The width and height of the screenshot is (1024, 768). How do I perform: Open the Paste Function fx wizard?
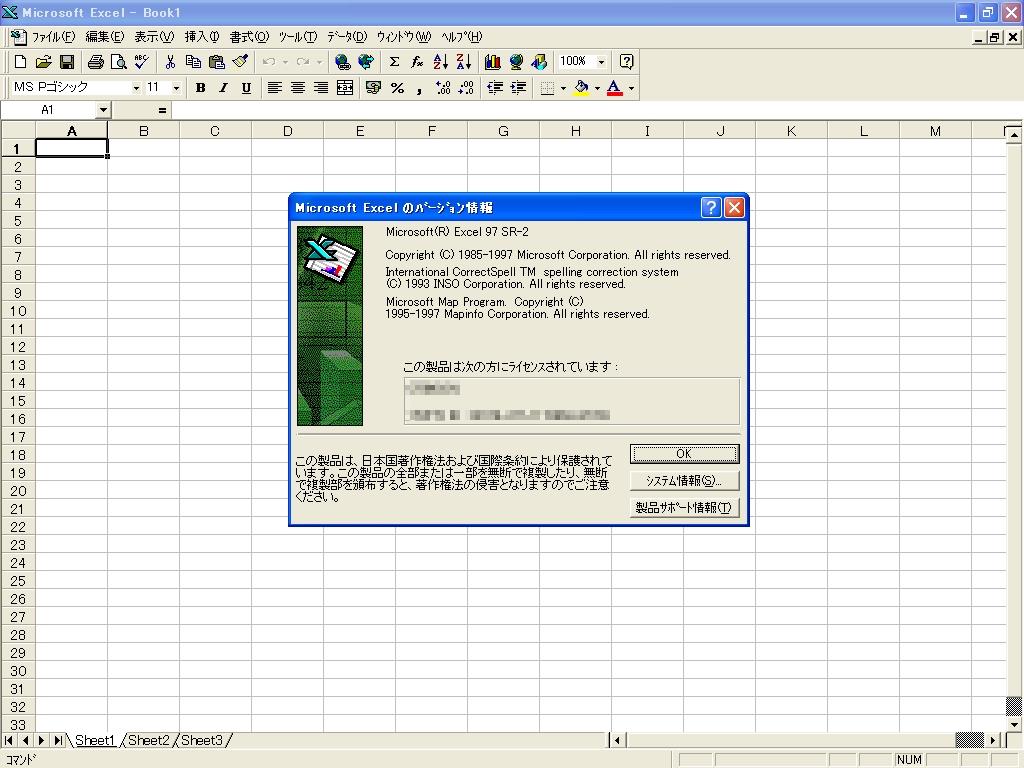point(417,62)
